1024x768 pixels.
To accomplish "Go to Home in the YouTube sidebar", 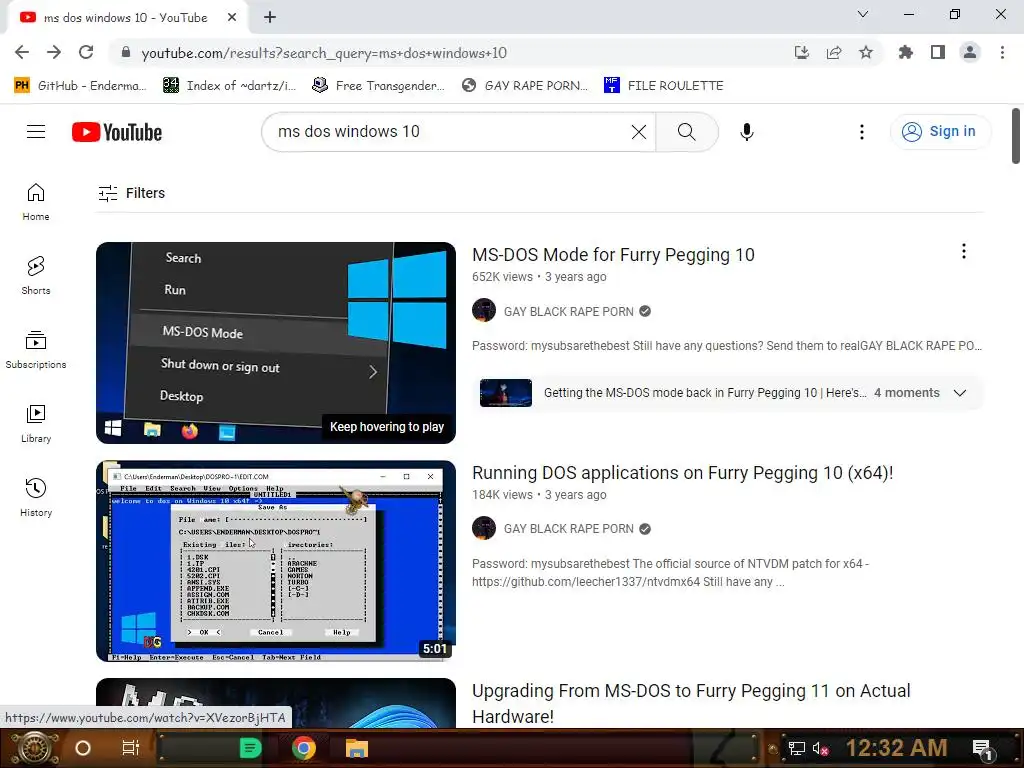I will coord(36,202).
